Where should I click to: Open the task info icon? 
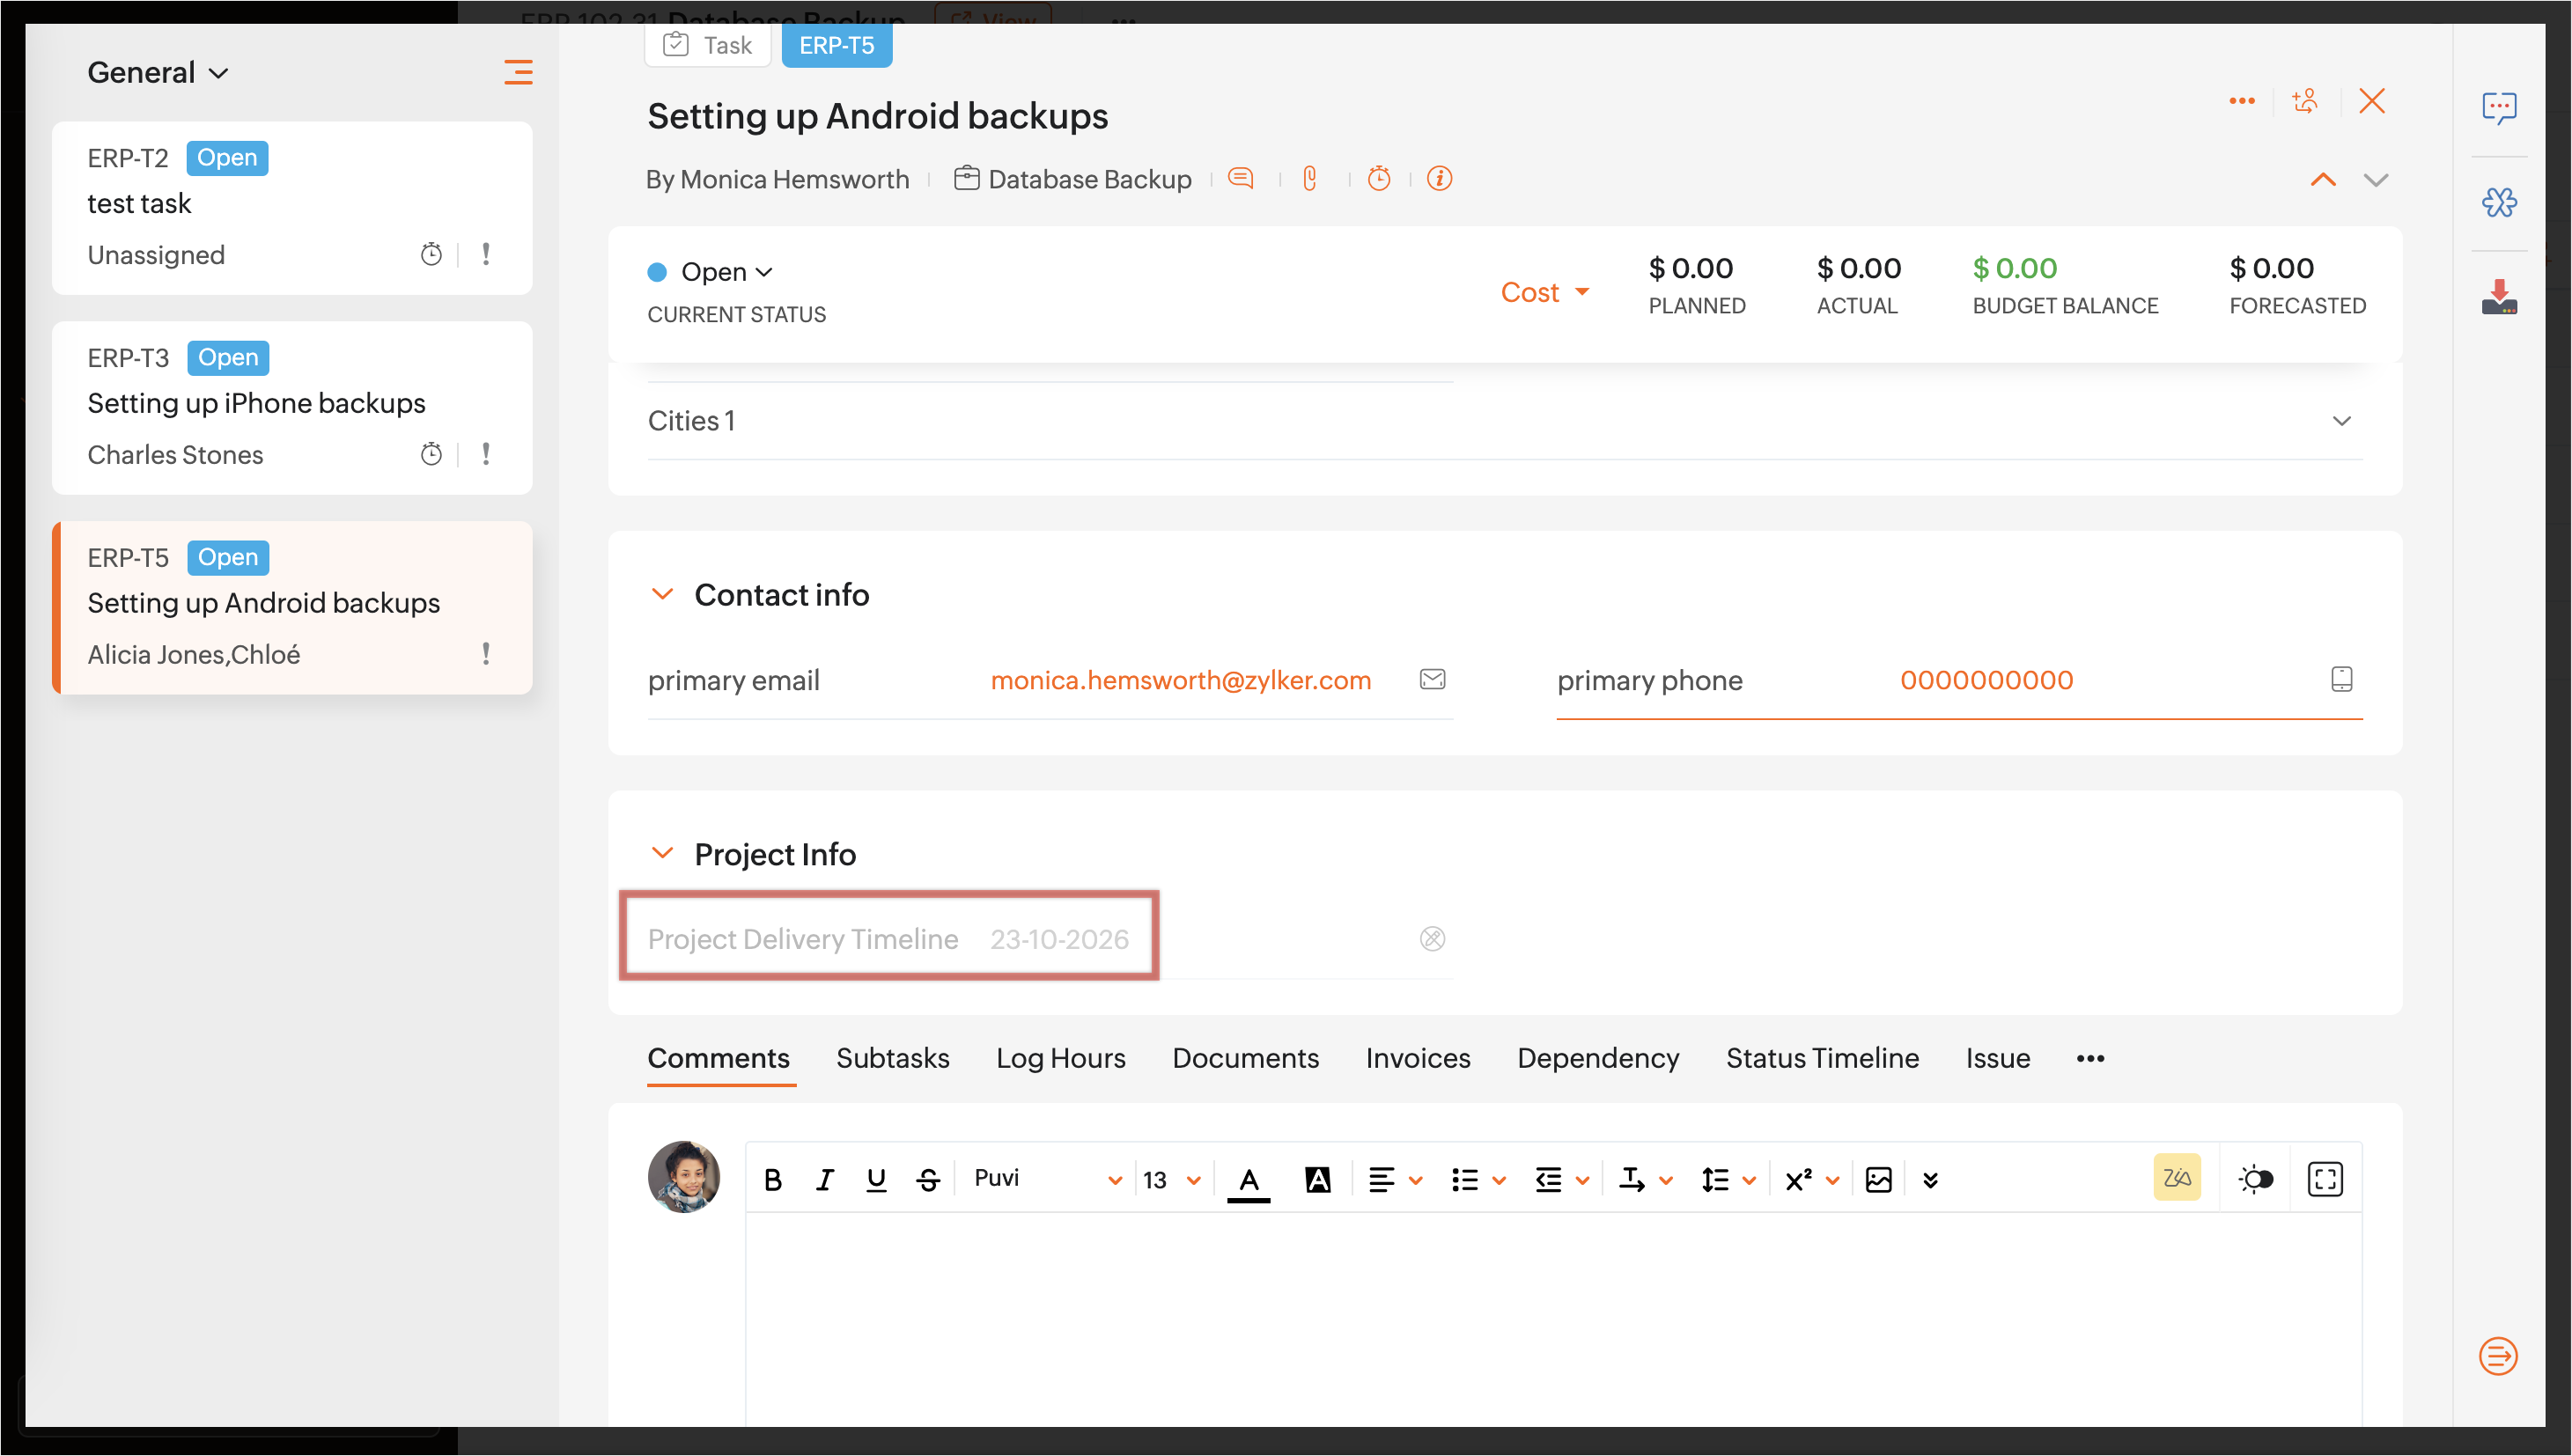click(1439, 179)
